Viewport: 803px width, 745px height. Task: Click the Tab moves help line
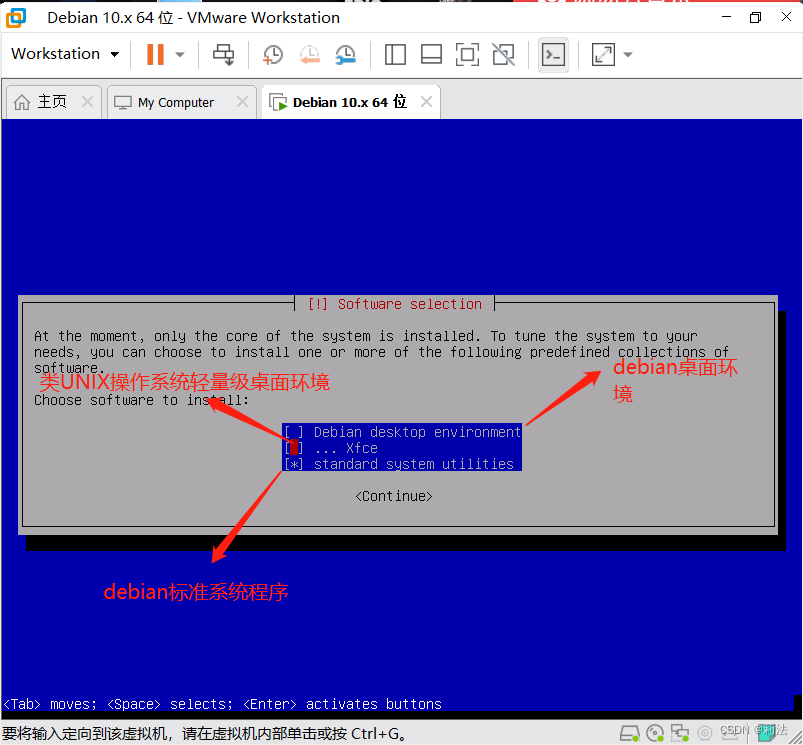[222, 704]
